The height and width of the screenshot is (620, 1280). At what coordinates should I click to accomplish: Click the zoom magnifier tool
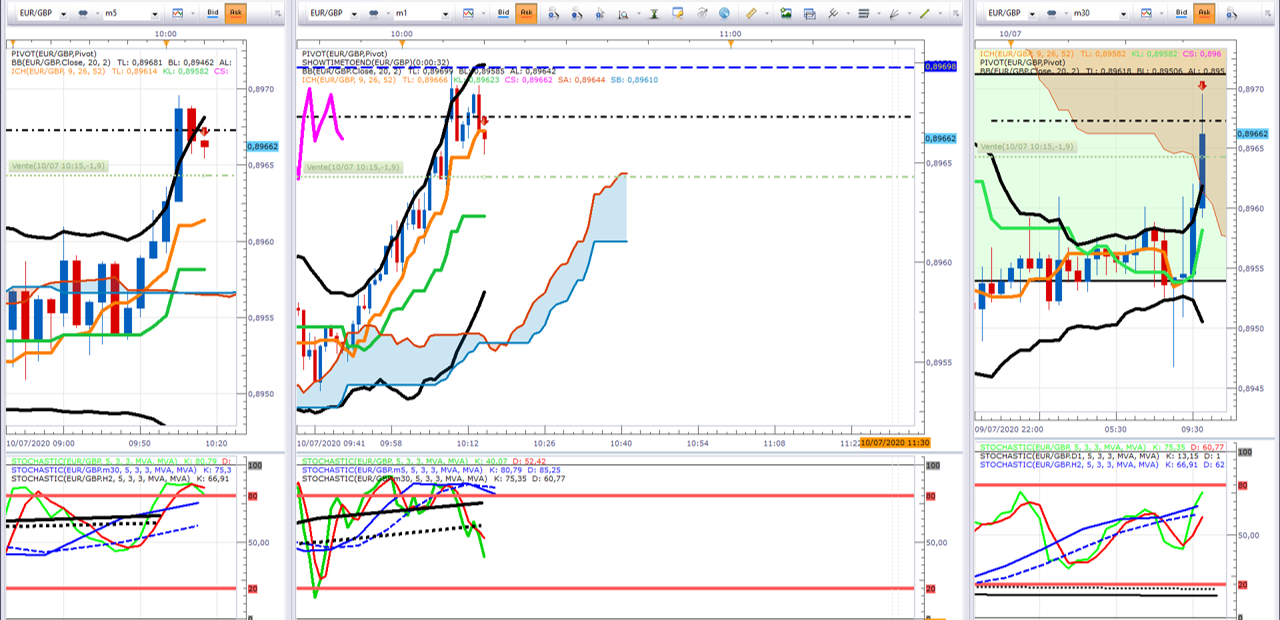623,15
